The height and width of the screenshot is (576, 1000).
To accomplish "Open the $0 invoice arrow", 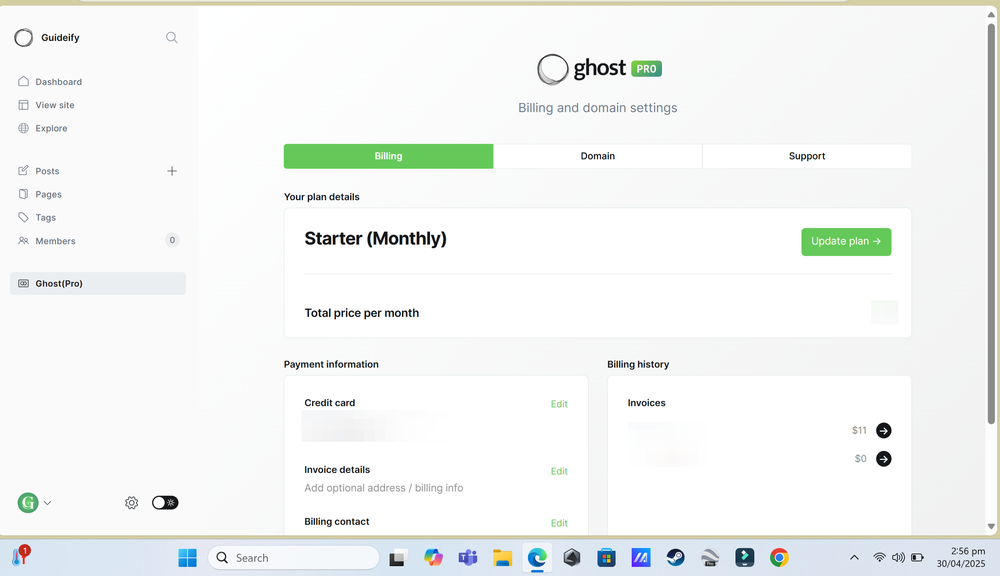I will click(883, 459).
